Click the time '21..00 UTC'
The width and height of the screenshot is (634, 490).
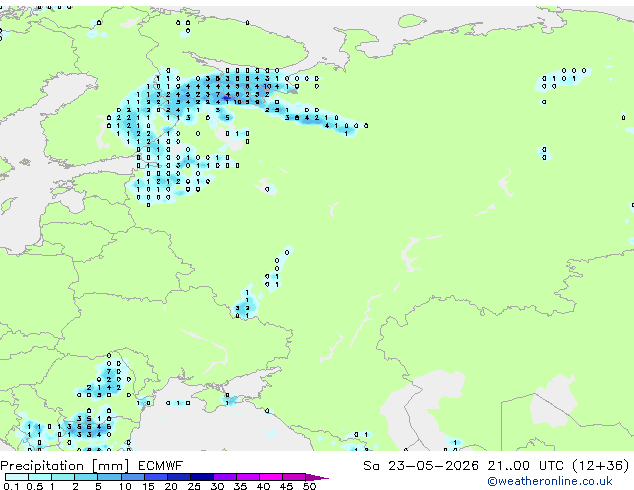(525, 466)
